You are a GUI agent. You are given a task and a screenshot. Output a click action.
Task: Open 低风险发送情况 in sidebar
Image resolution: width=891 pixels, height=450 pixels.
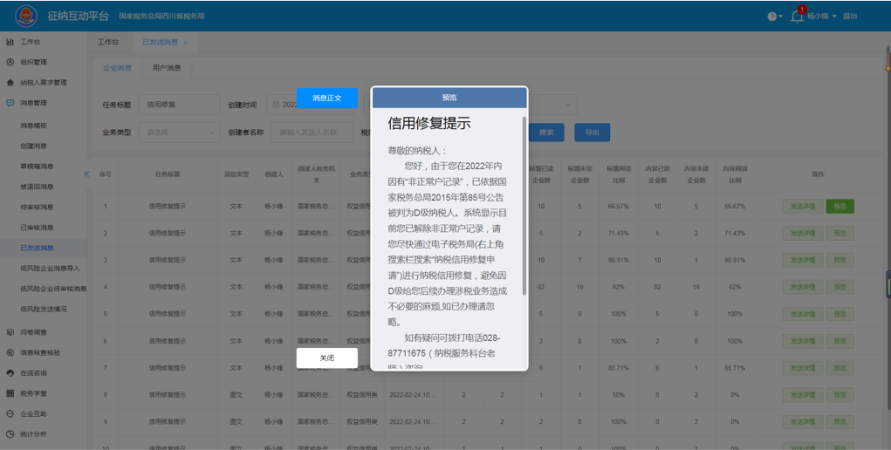click(44, 309)
